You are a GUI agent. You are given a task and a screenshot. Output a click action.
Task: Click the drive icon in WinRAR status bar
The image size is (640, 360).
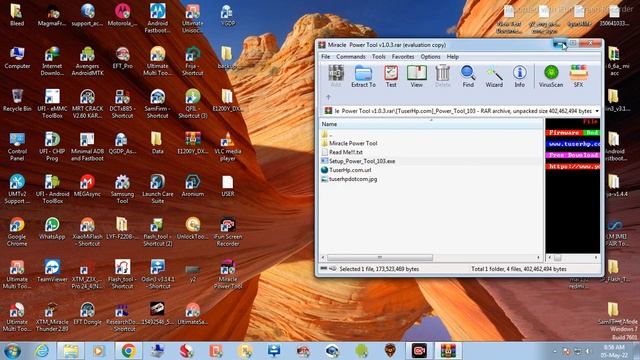[324, 269]
